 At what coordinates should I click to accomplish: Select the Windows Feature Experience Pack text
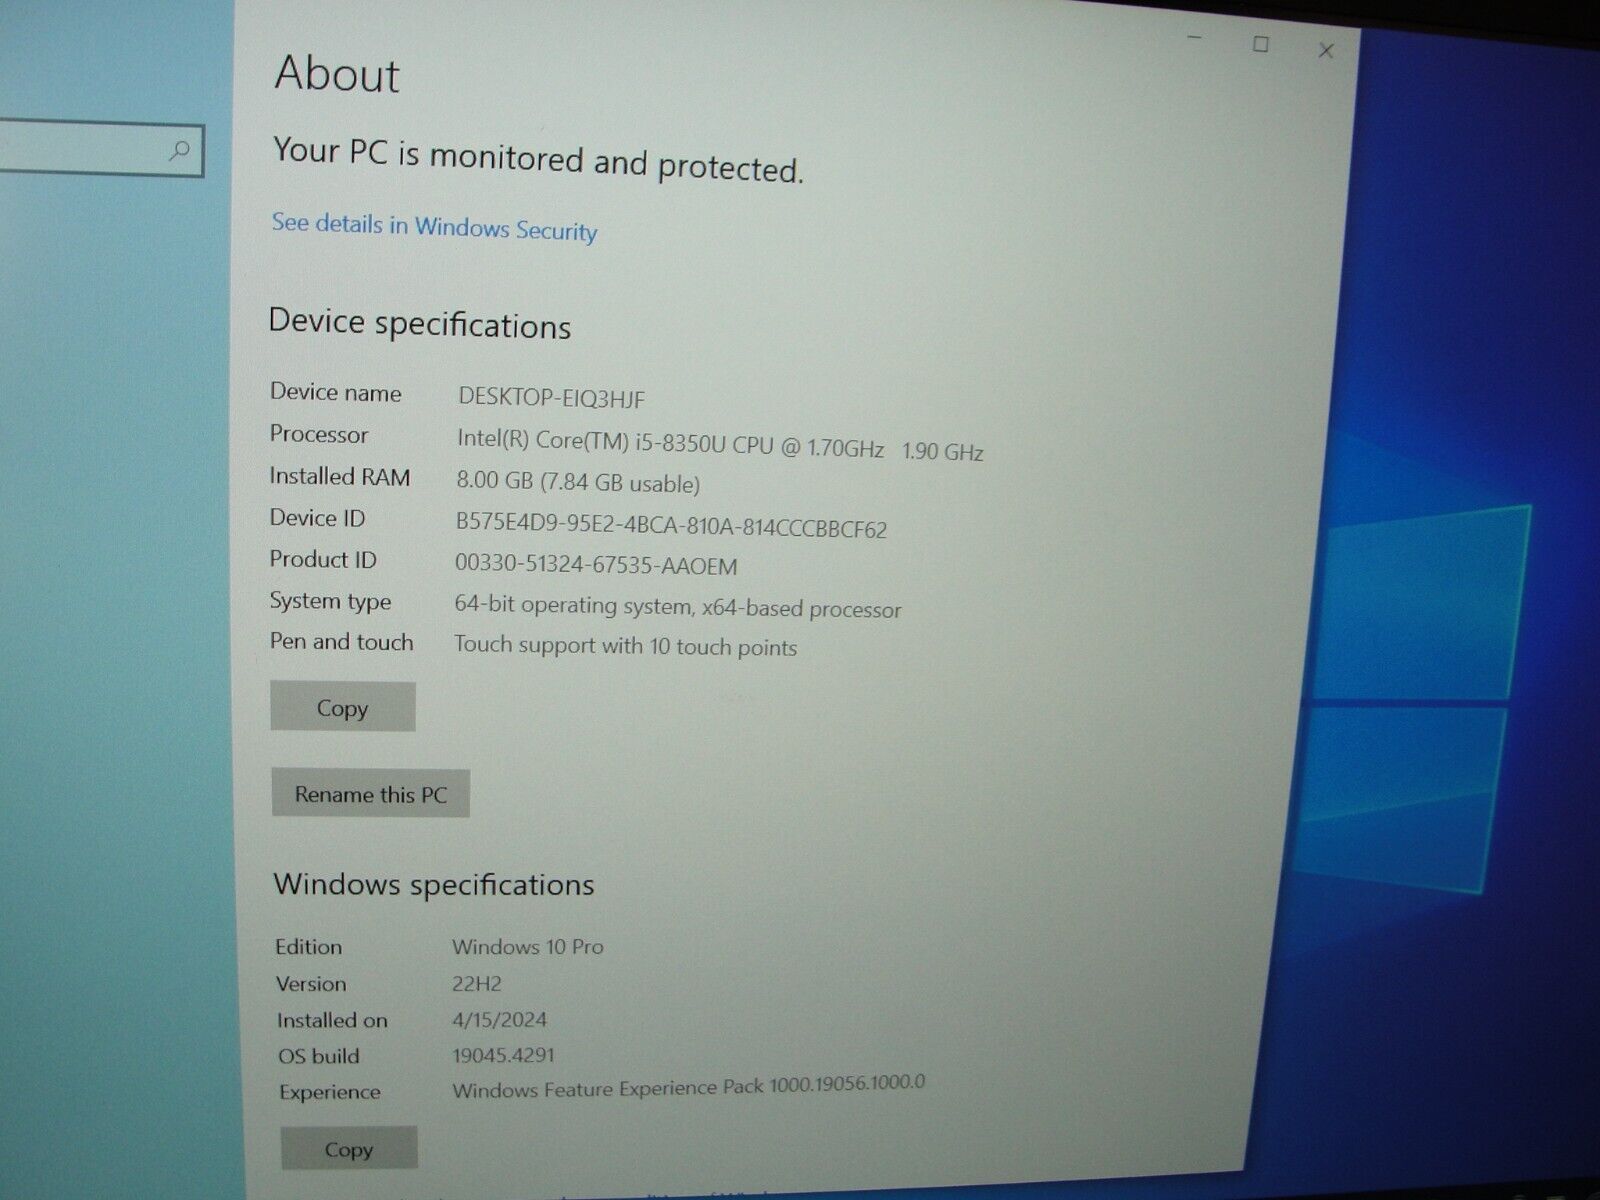(689, 1086)
